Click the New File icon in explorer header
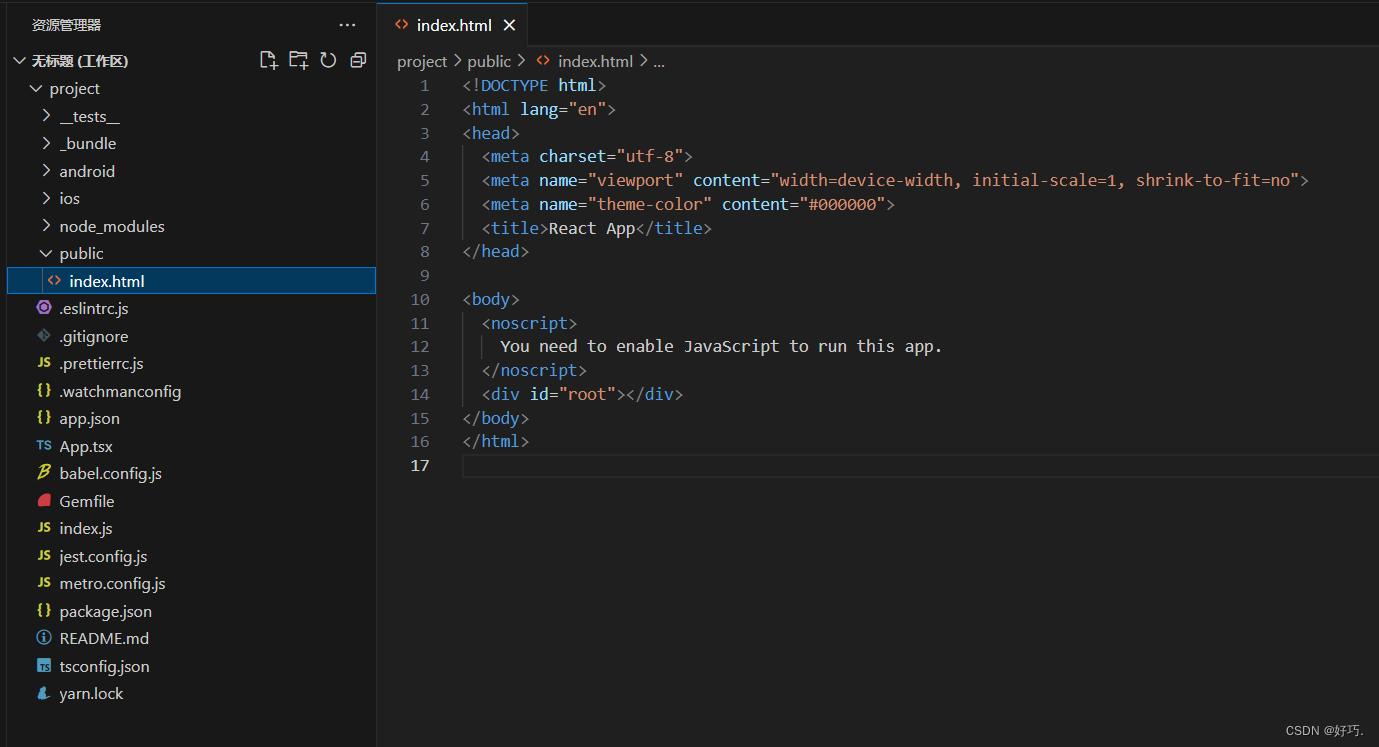Image resolution: width=1379 pixels, height=747 pixels. tap(268, 61)
